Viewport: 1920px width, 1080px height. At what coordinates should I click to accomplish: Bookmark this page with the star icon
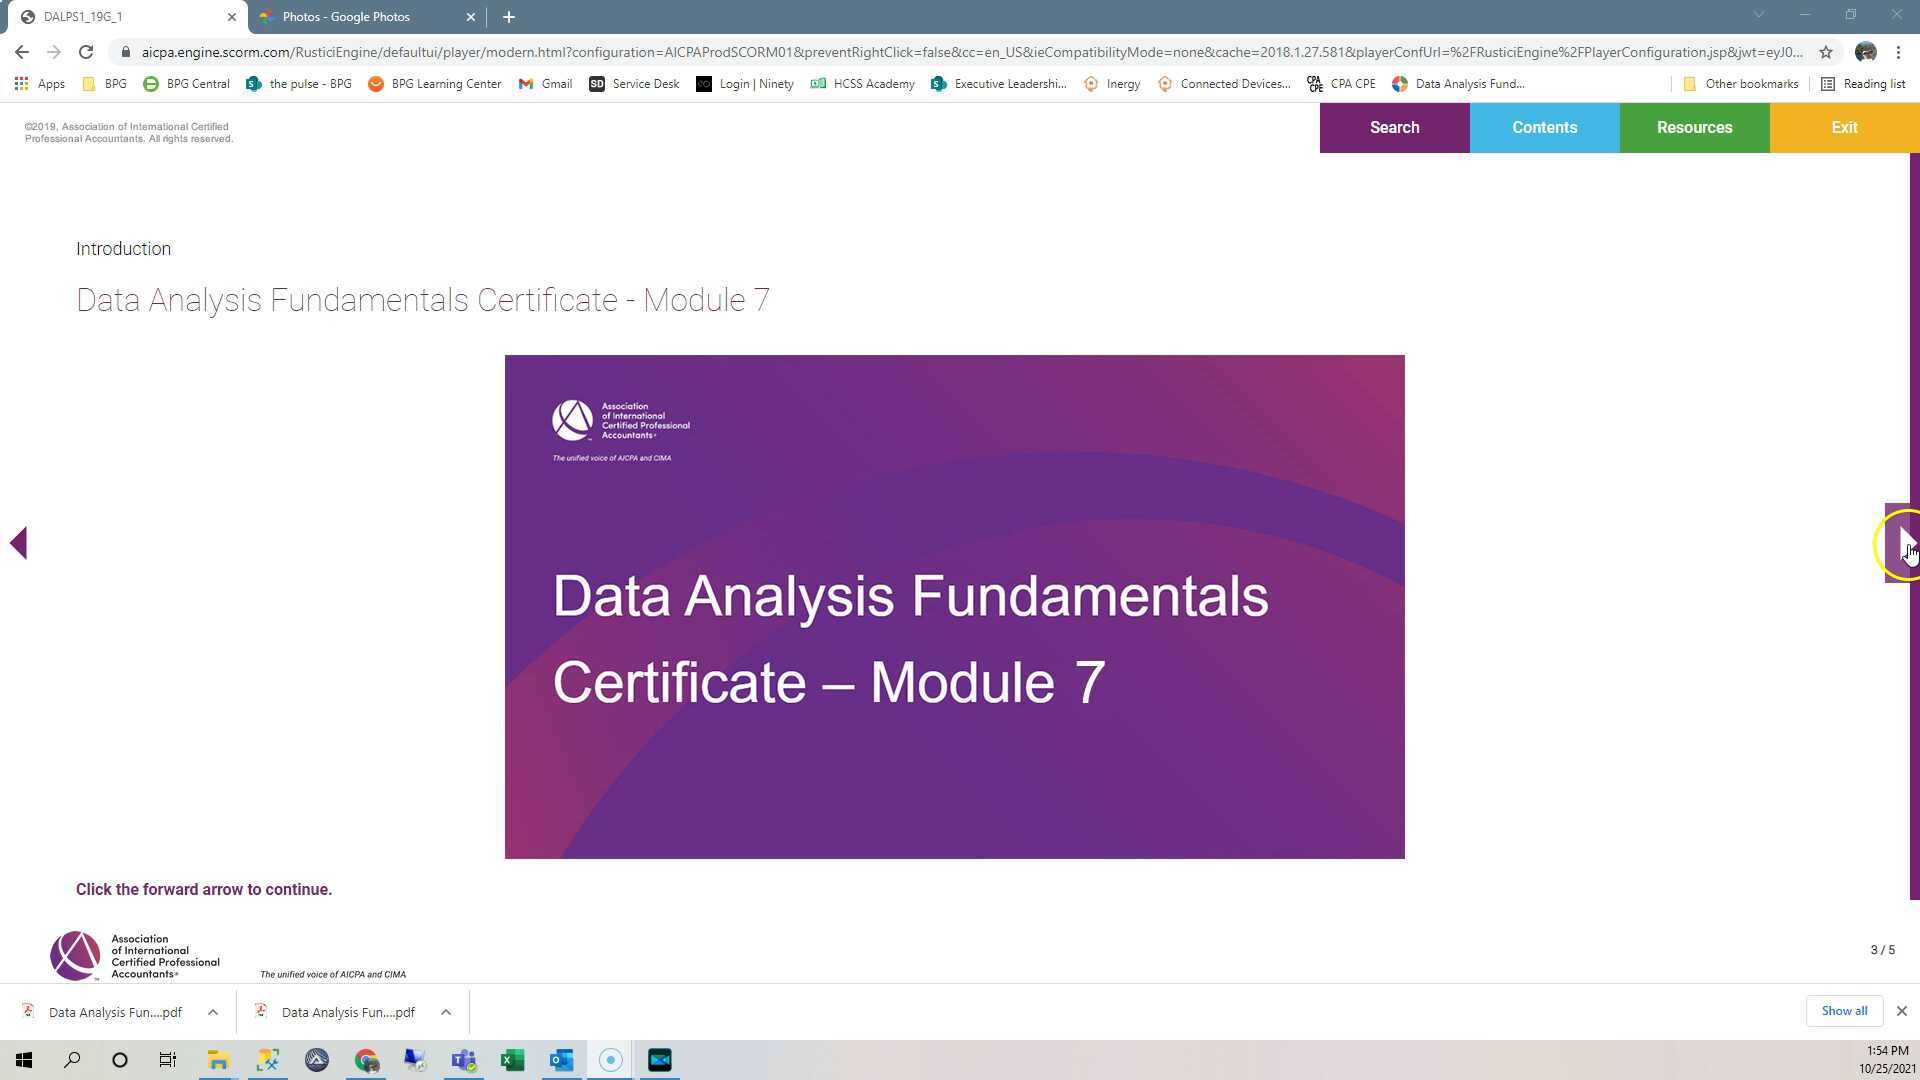[x=1826, y=52]
